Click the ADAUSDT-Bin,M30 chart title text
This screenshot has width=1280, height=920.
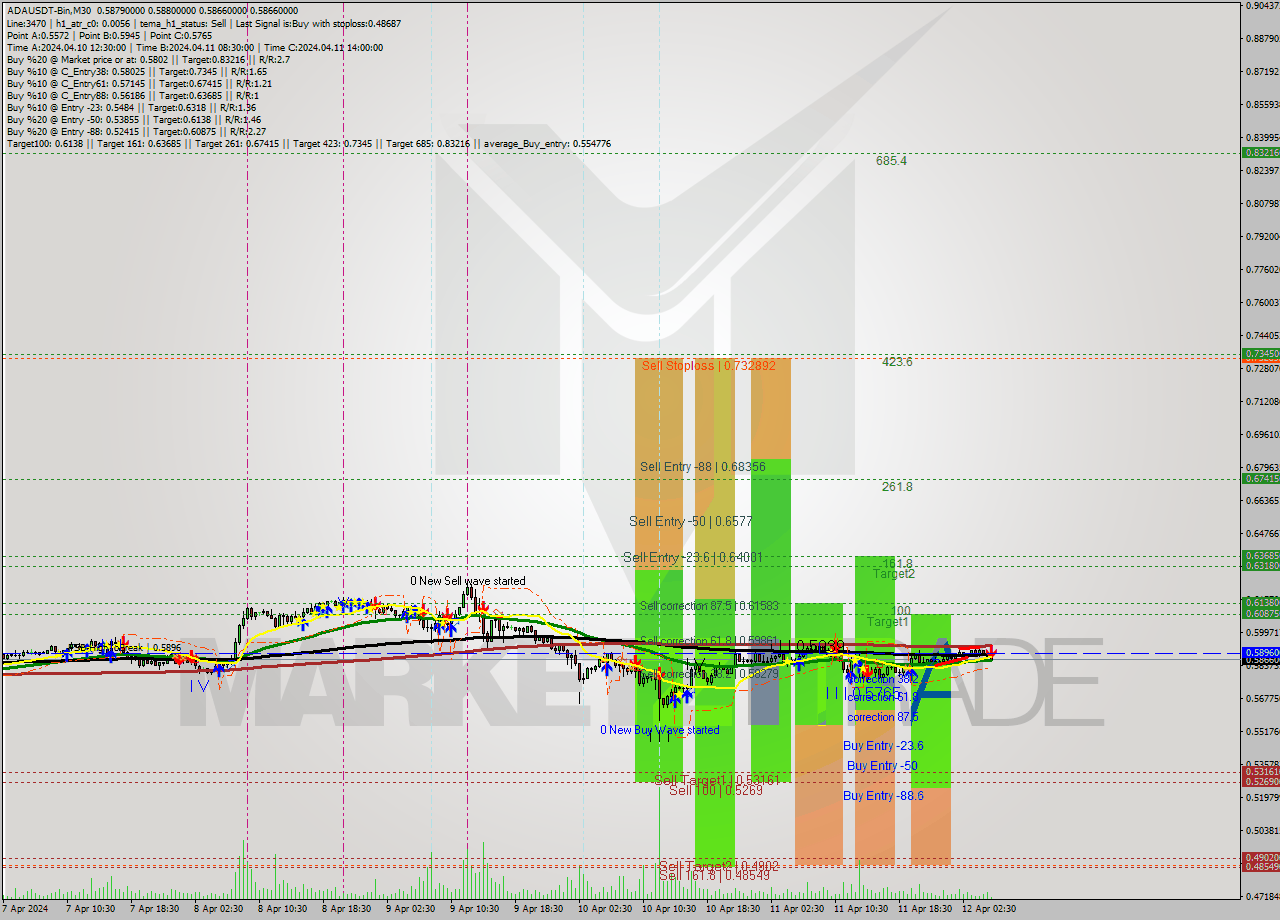tap(49, 11)
